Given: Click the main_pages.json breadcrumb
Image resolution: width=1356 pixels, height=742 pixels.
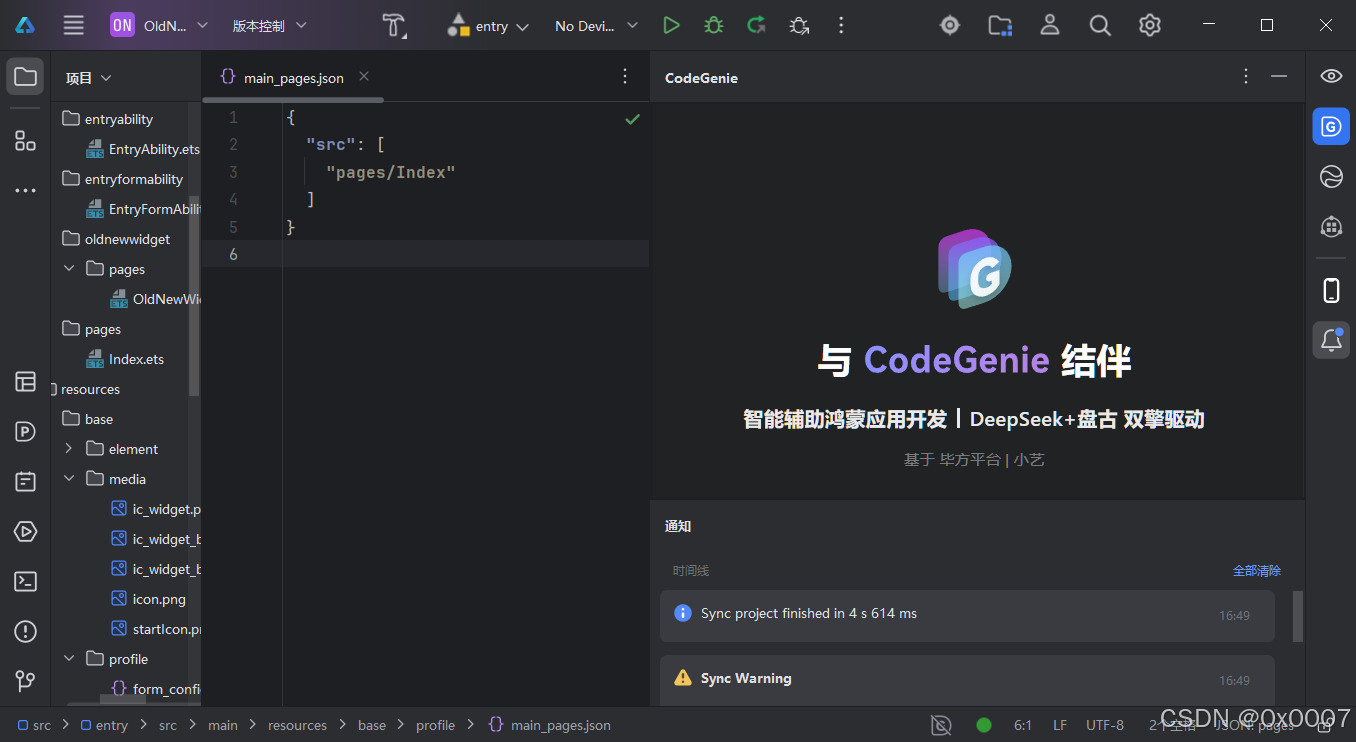Looking at the screenshot, I should pyautogui.click(x=550, y=725).
